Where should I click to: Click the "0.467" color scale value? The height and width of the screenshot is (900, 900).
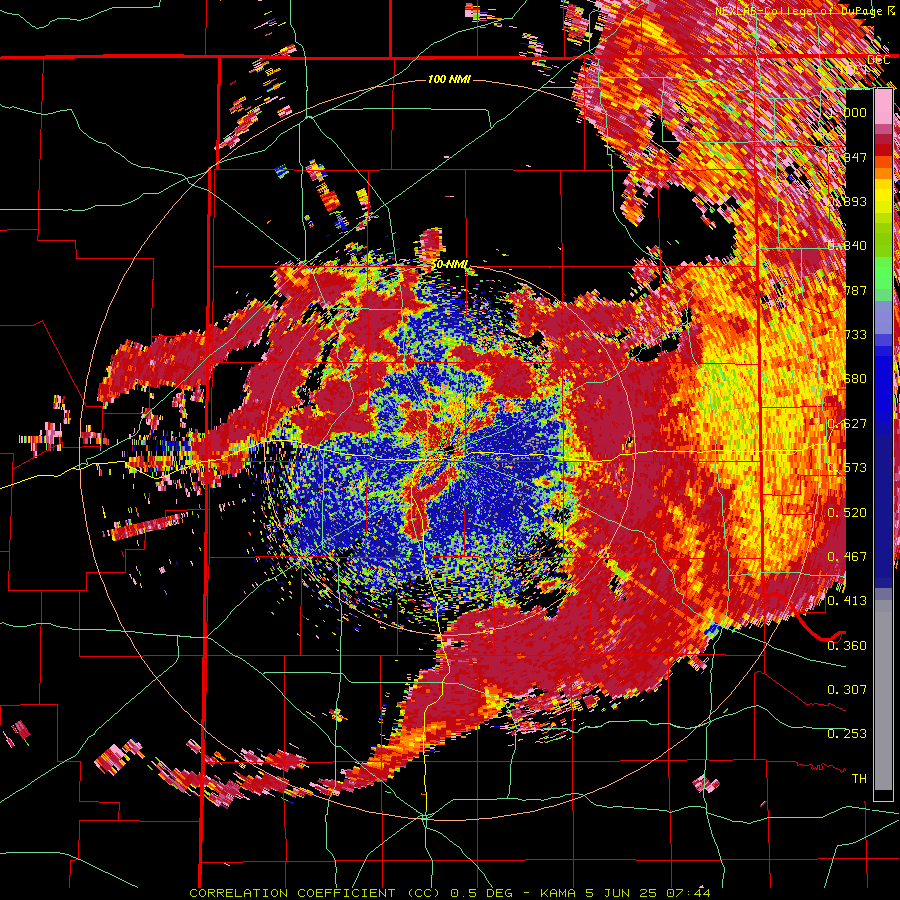(x=847, y=556)
